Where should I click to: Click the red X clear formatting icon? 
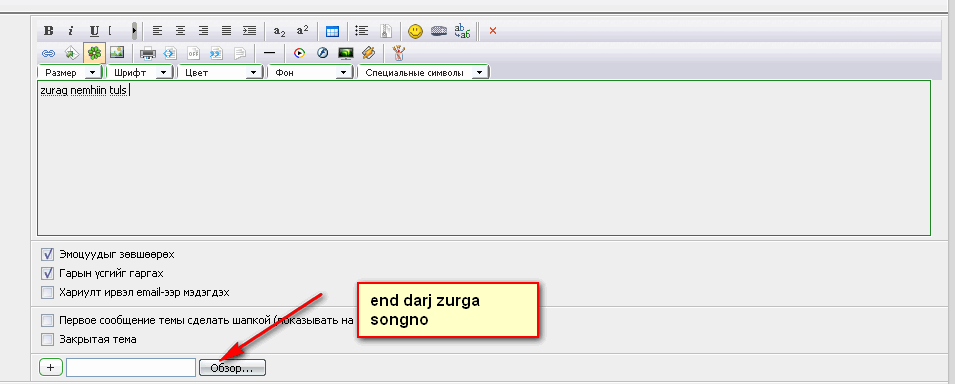pyautogui.click(x=493, y=30)
